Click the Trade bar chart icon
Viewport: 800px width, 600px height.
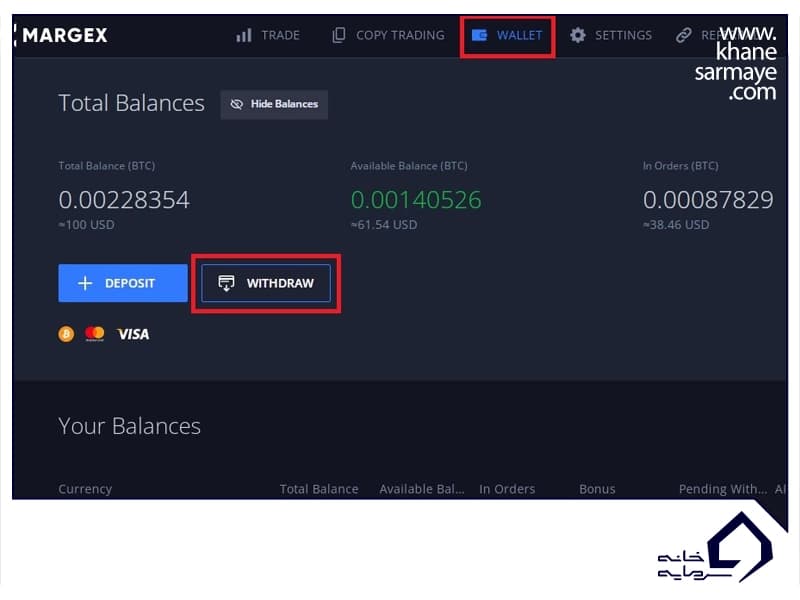pos(244,35)
